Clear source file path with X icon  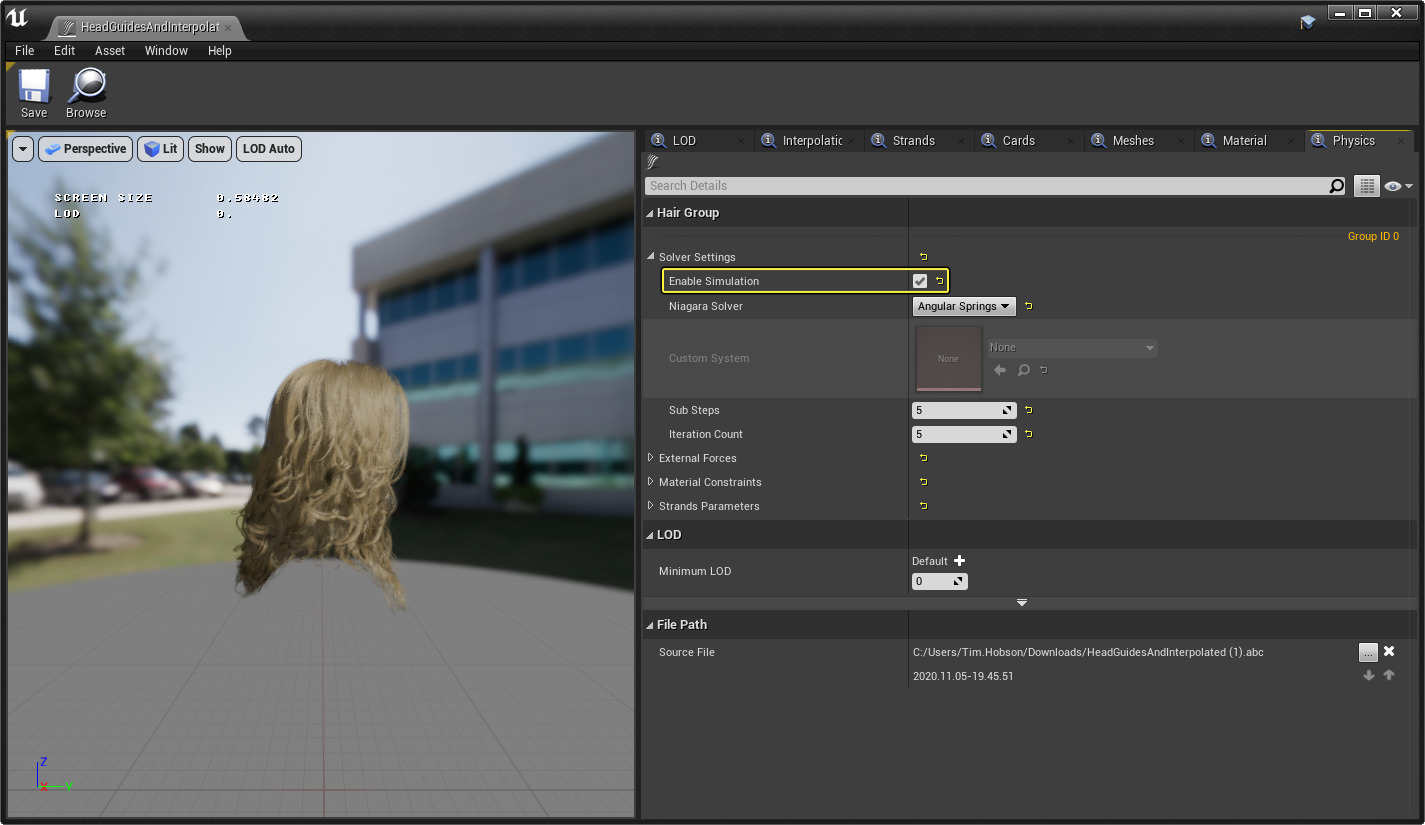pyautogui.click(x=1389, y=652)
